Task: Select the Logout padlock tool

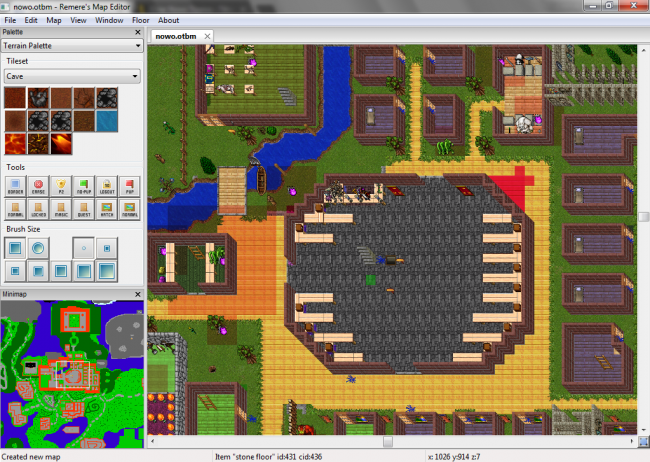Action: [107, 186]
